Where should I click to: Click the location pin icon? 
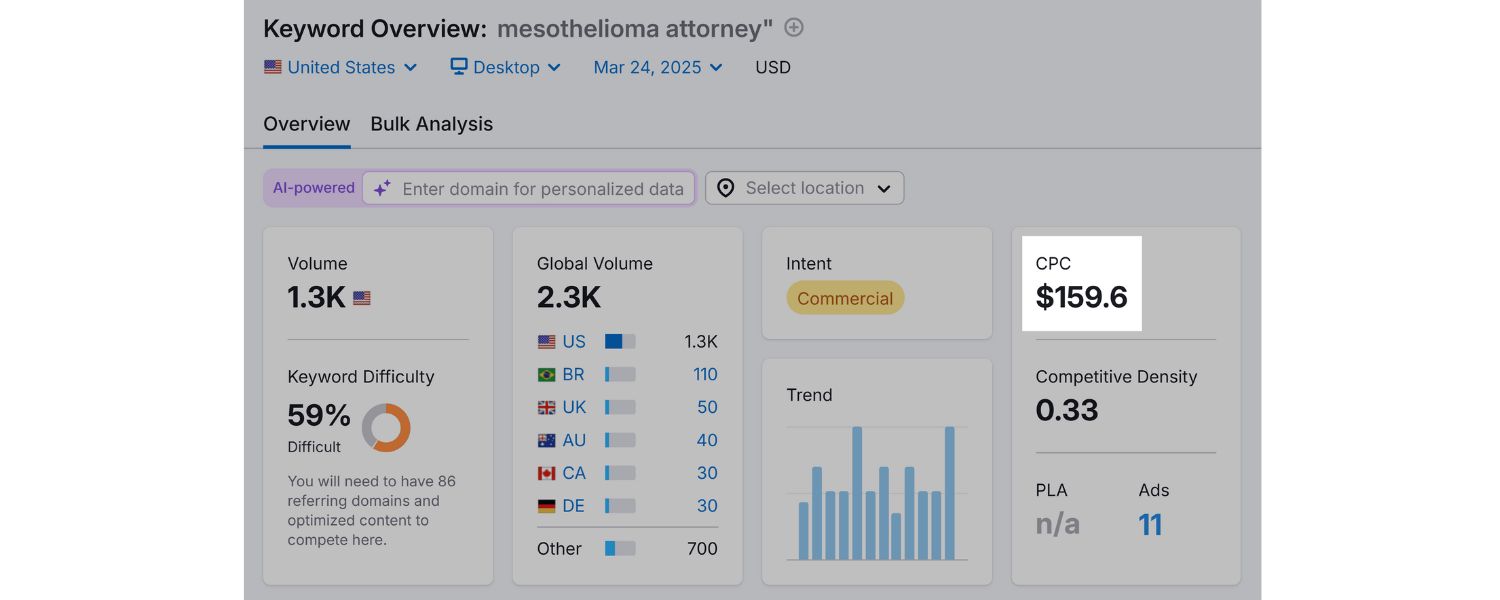tap(726, 188)
